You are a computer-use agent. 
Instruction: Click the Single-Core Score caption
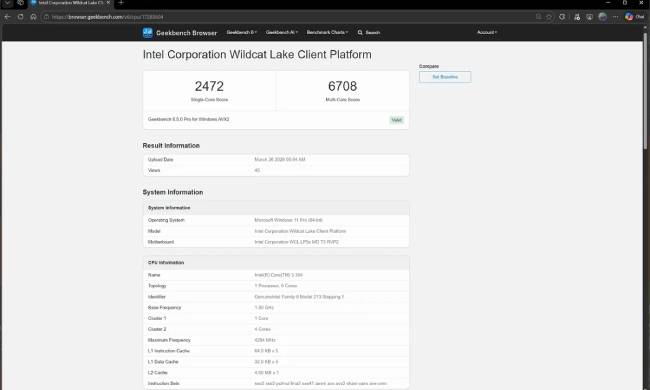(x=209, y=100)
